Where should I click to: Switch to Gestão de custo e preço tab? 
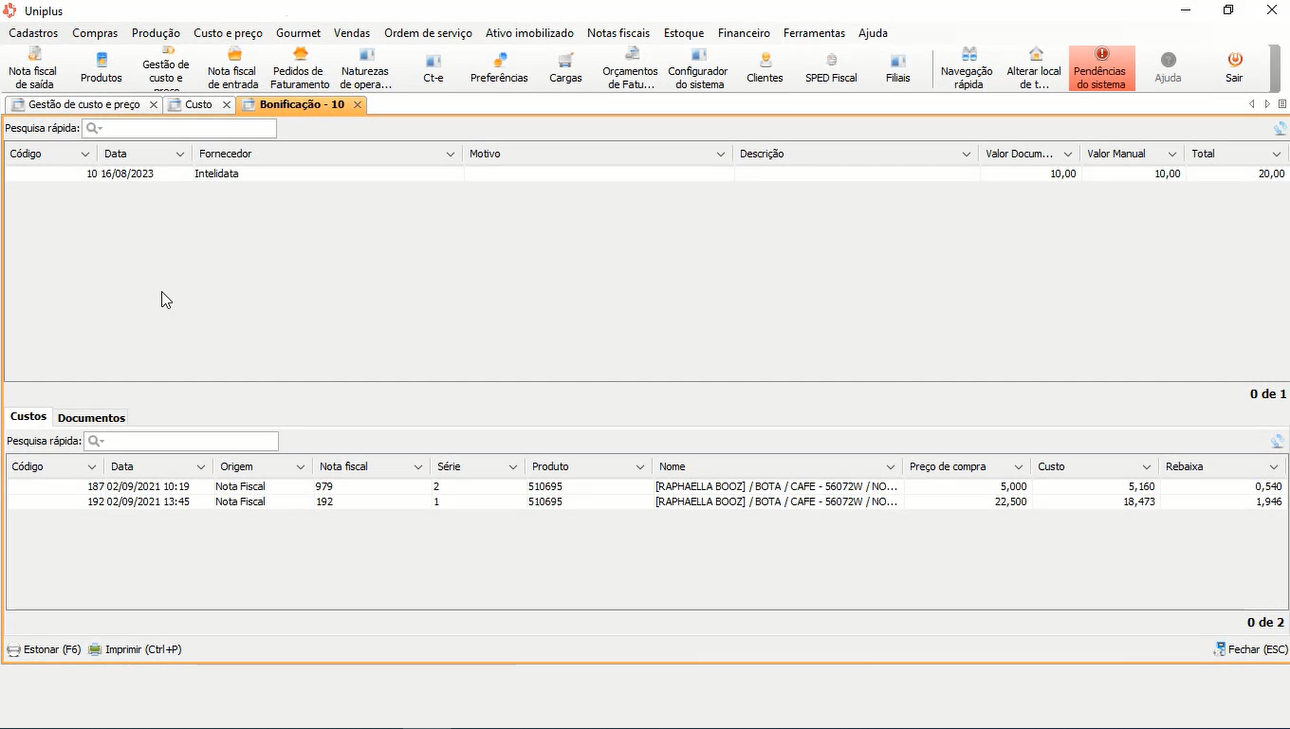tap(84, 104)
